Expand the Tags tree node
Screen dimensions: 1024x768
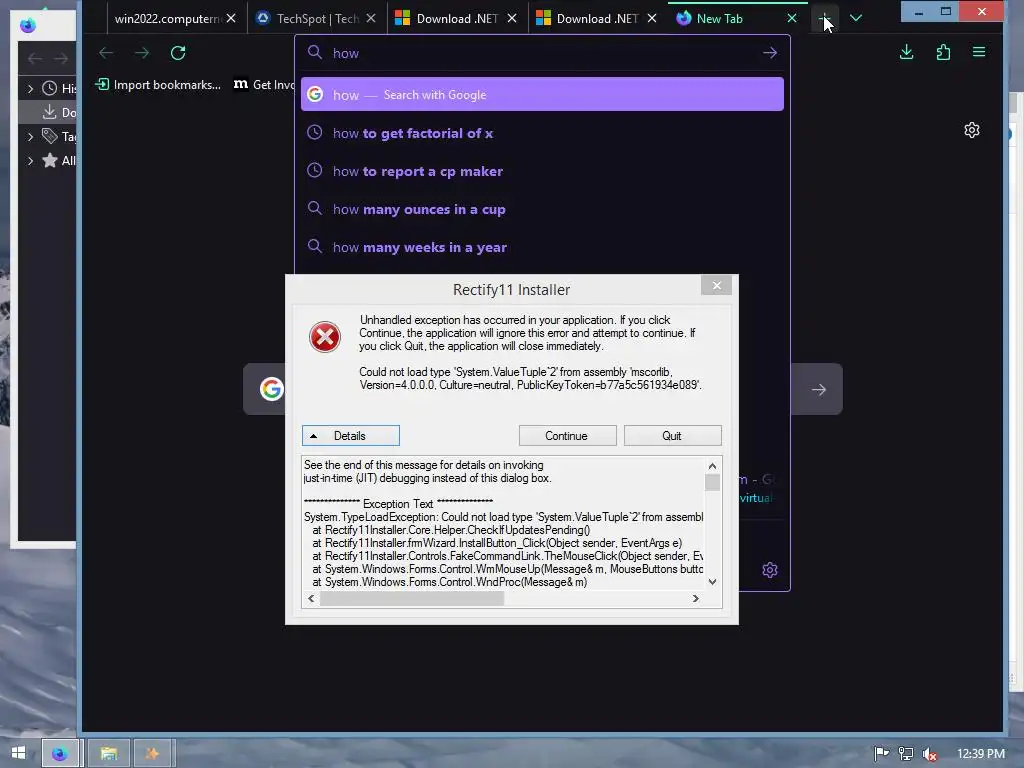click(x=30, y=136)
